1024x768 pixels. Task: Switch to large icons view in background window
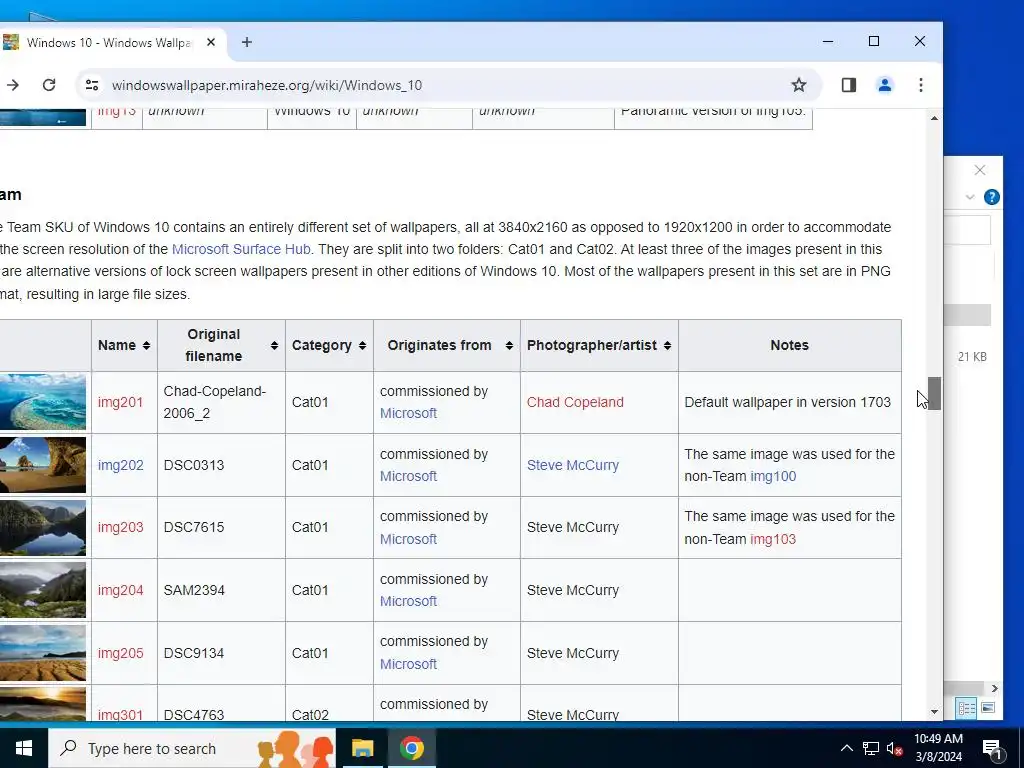[x=988, y=708]
